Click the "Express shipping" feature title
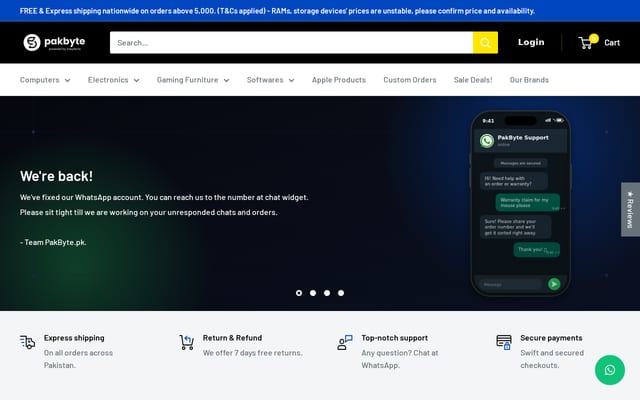Image resolution: width=640 pixels, height=400 pixels. pos(74,338)
